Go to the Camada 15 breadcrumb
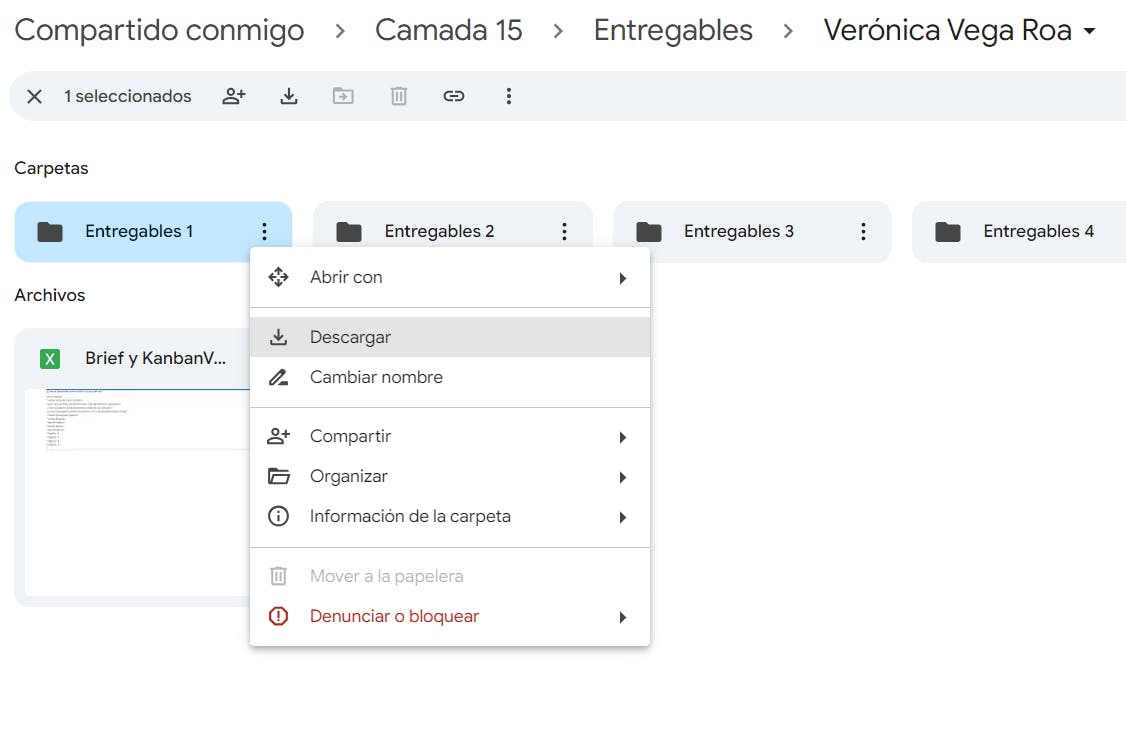 pos(448,31)
